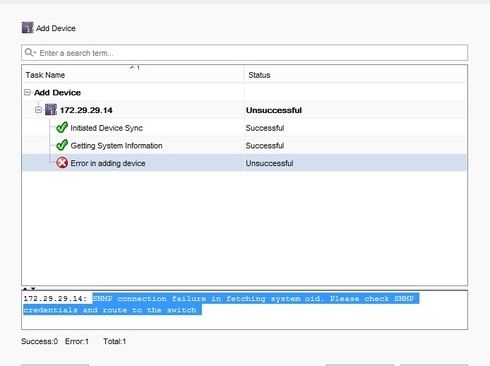This screenshot has height=366, width=490.
Task: Select the 172.29.29.14 tree row
Action: [244, 110]
